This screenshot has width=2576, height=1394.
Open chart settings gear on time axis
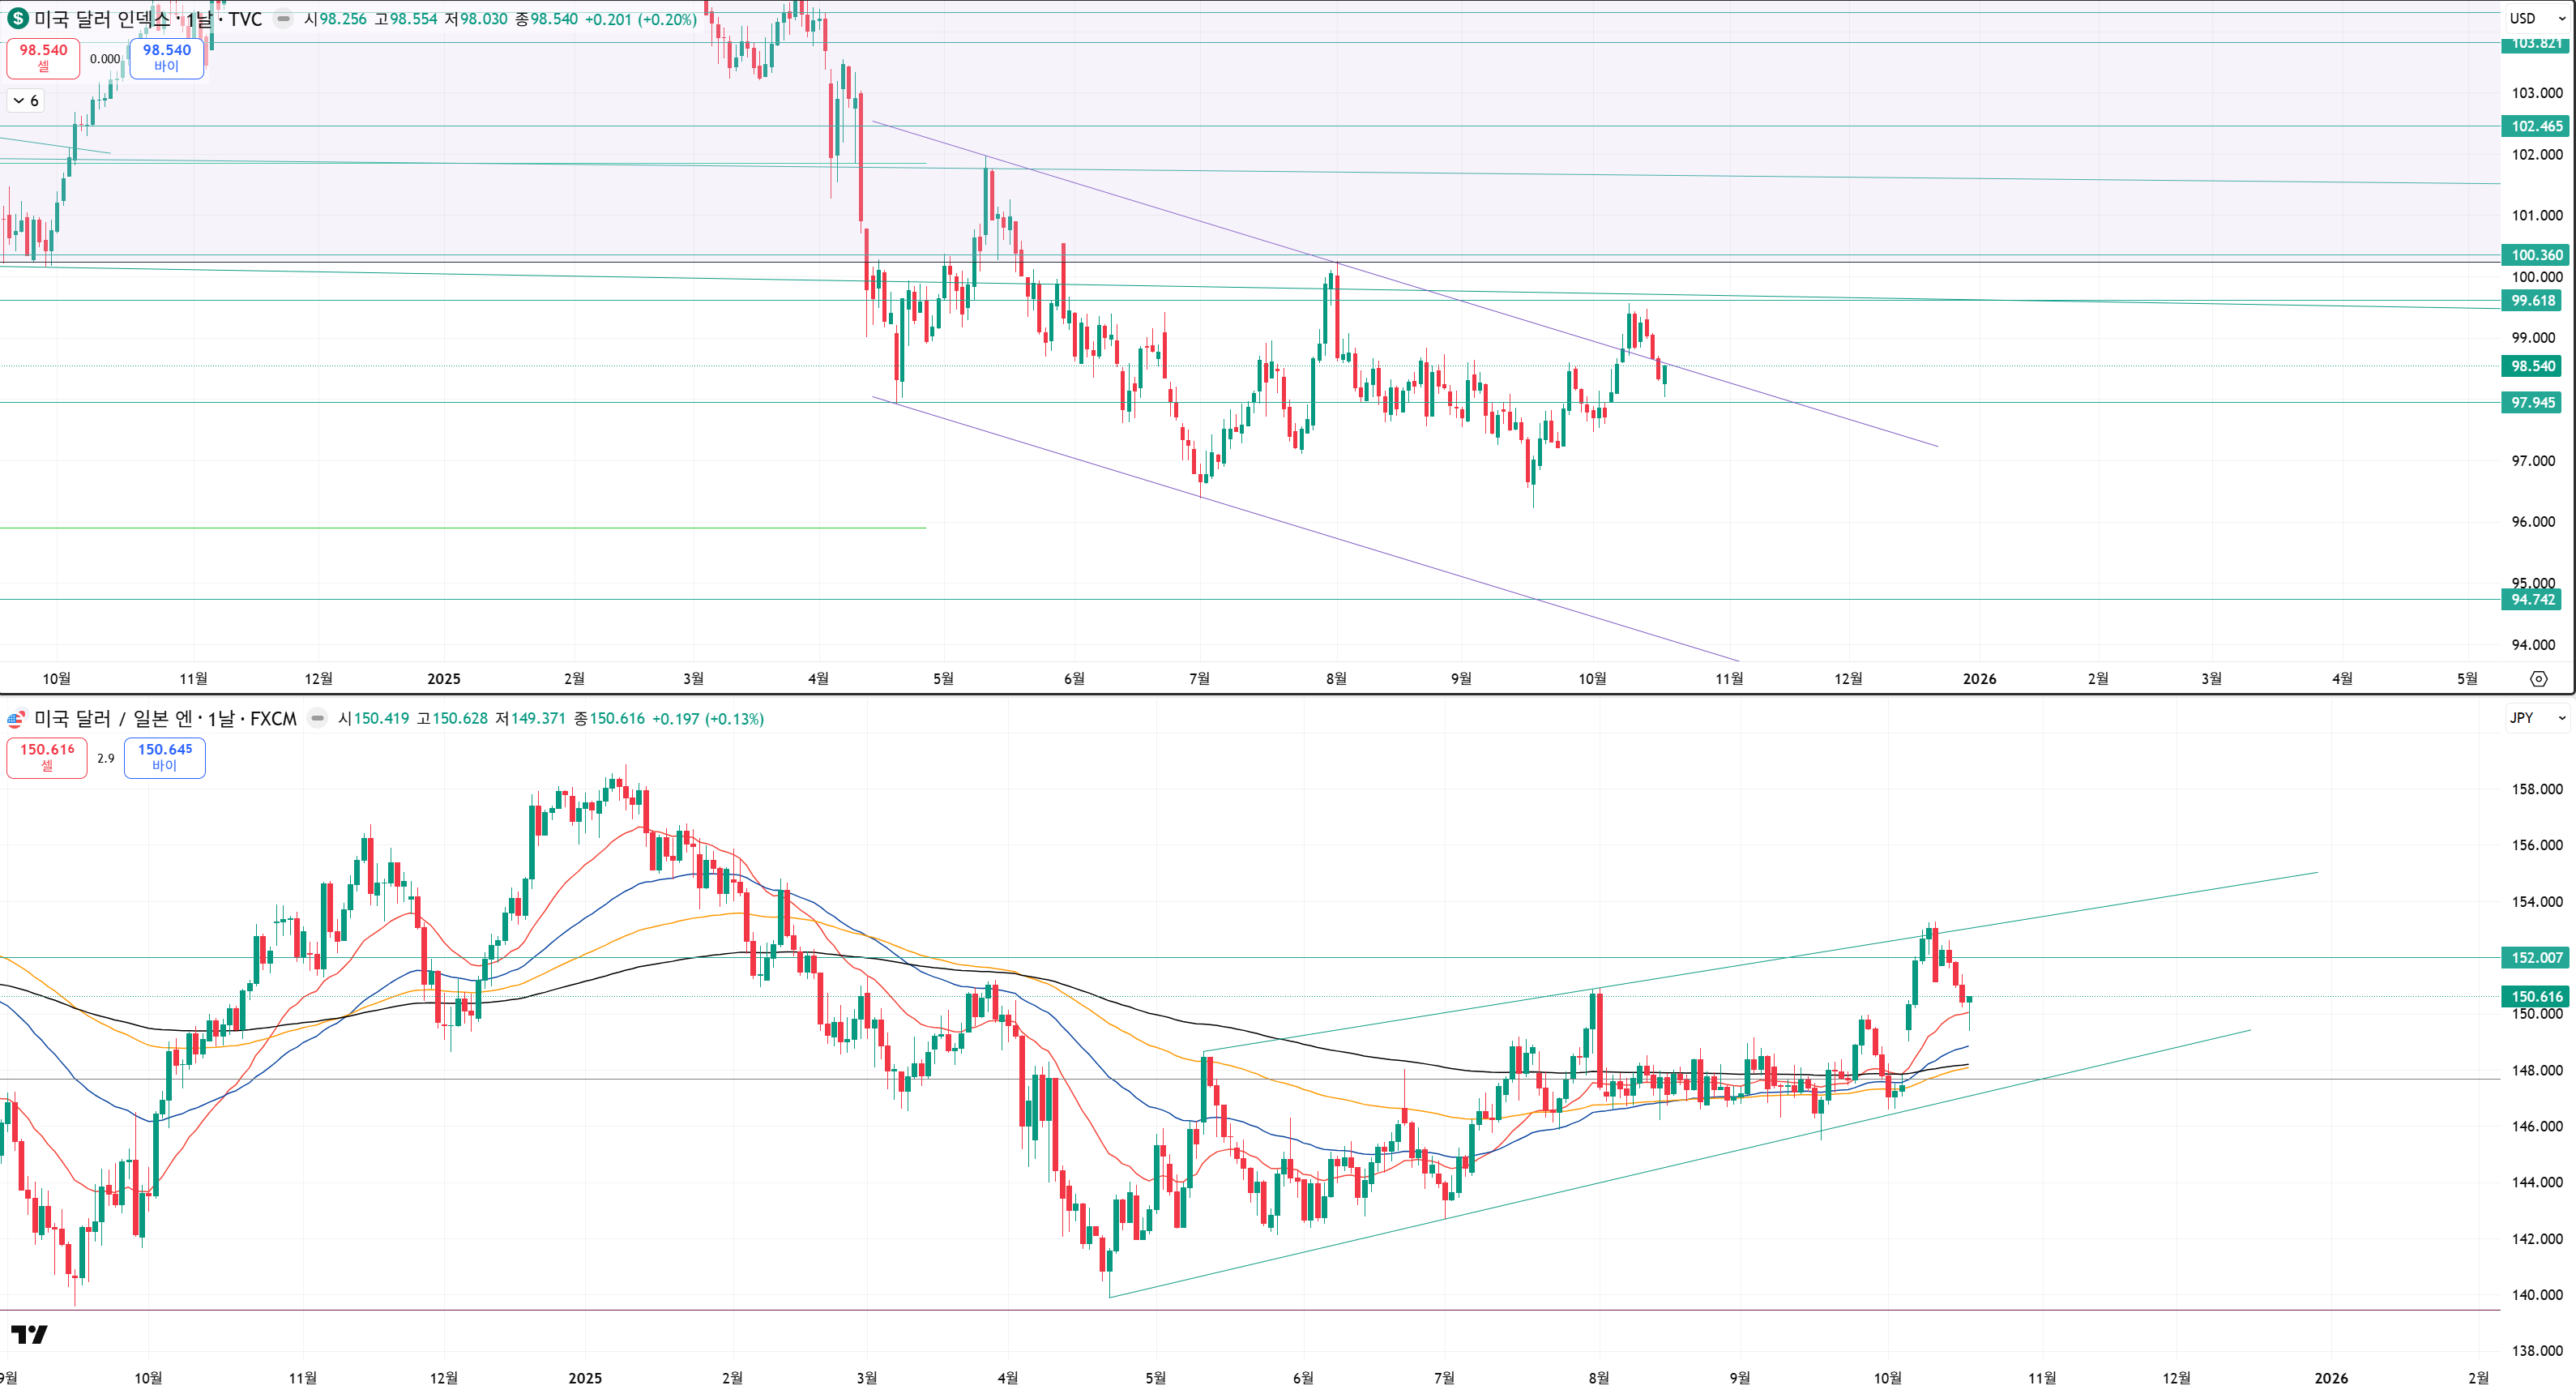[x=2538, y=679]
